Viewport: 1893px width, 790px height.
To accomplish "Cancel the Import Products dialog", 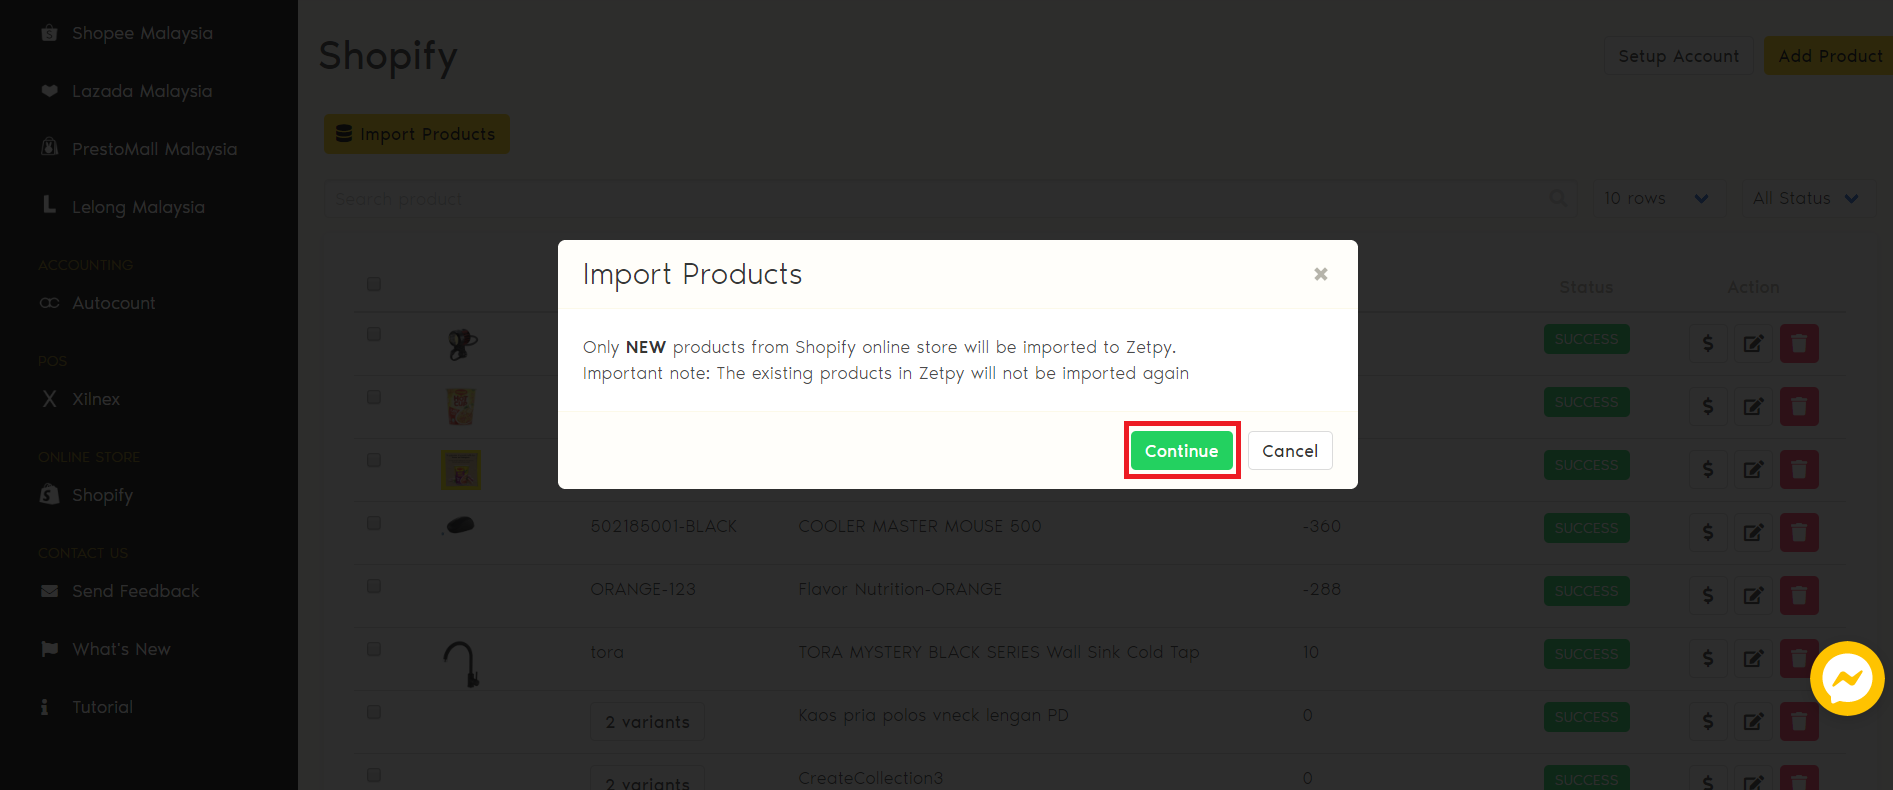I will coord(1289,451).
